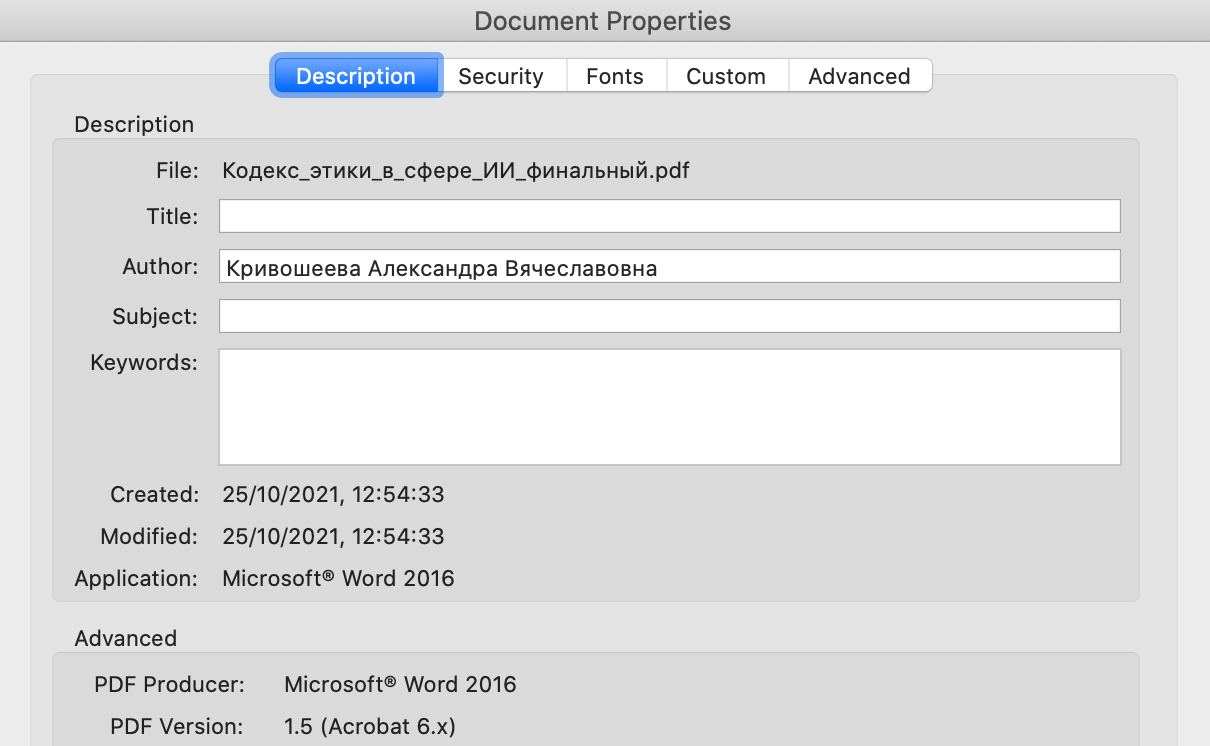Click inside the Keywords text area
This screenshot has width=1210, height=746.
click(x=670, y=407)
